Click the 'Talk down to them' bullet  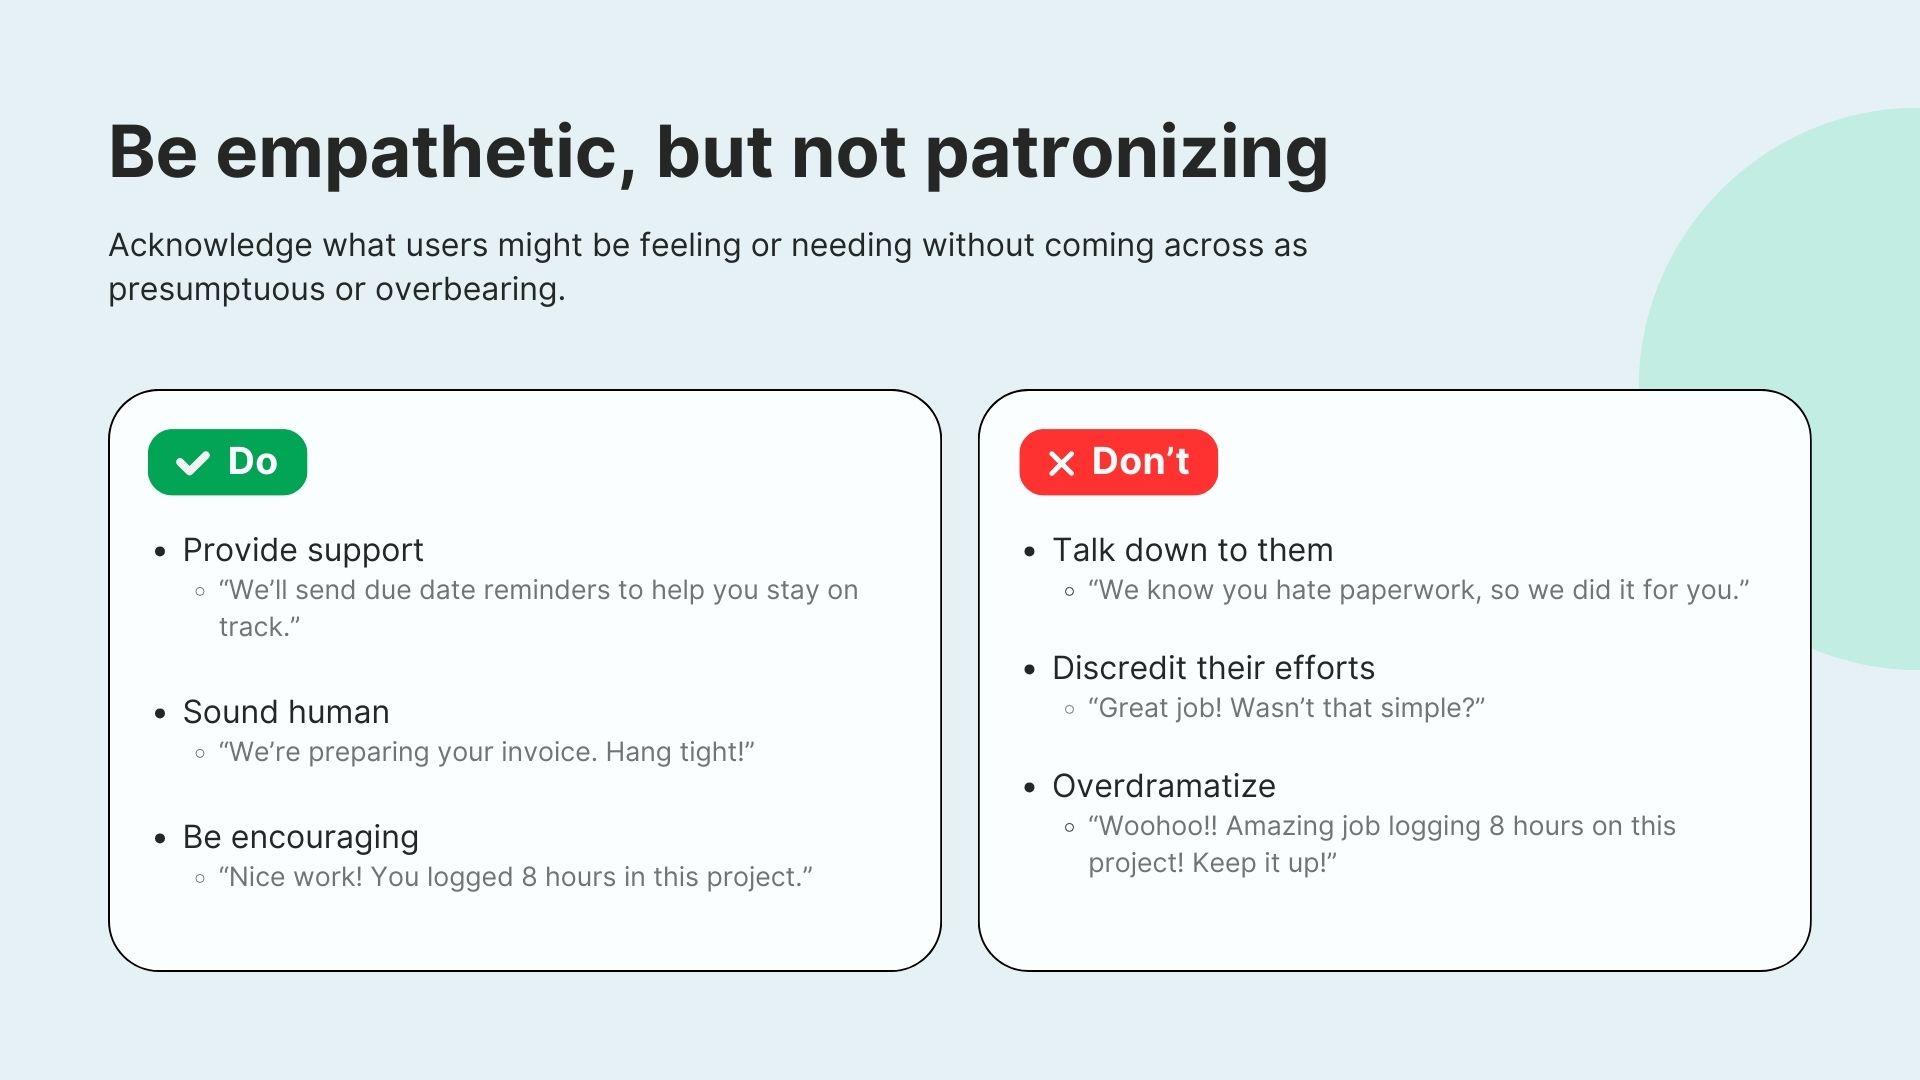pos(1192,550)
